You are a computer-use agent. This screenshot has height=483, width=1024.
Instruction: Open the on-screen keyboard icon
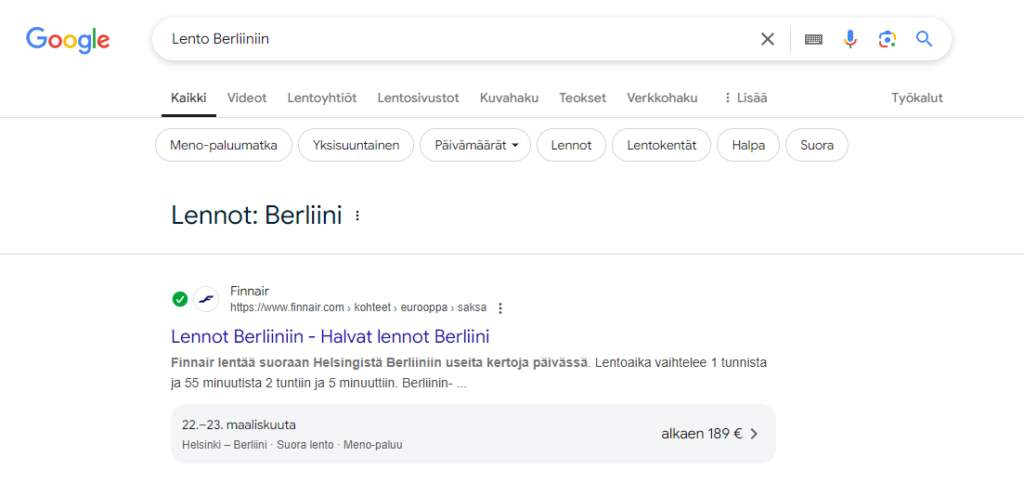point(813,39)
